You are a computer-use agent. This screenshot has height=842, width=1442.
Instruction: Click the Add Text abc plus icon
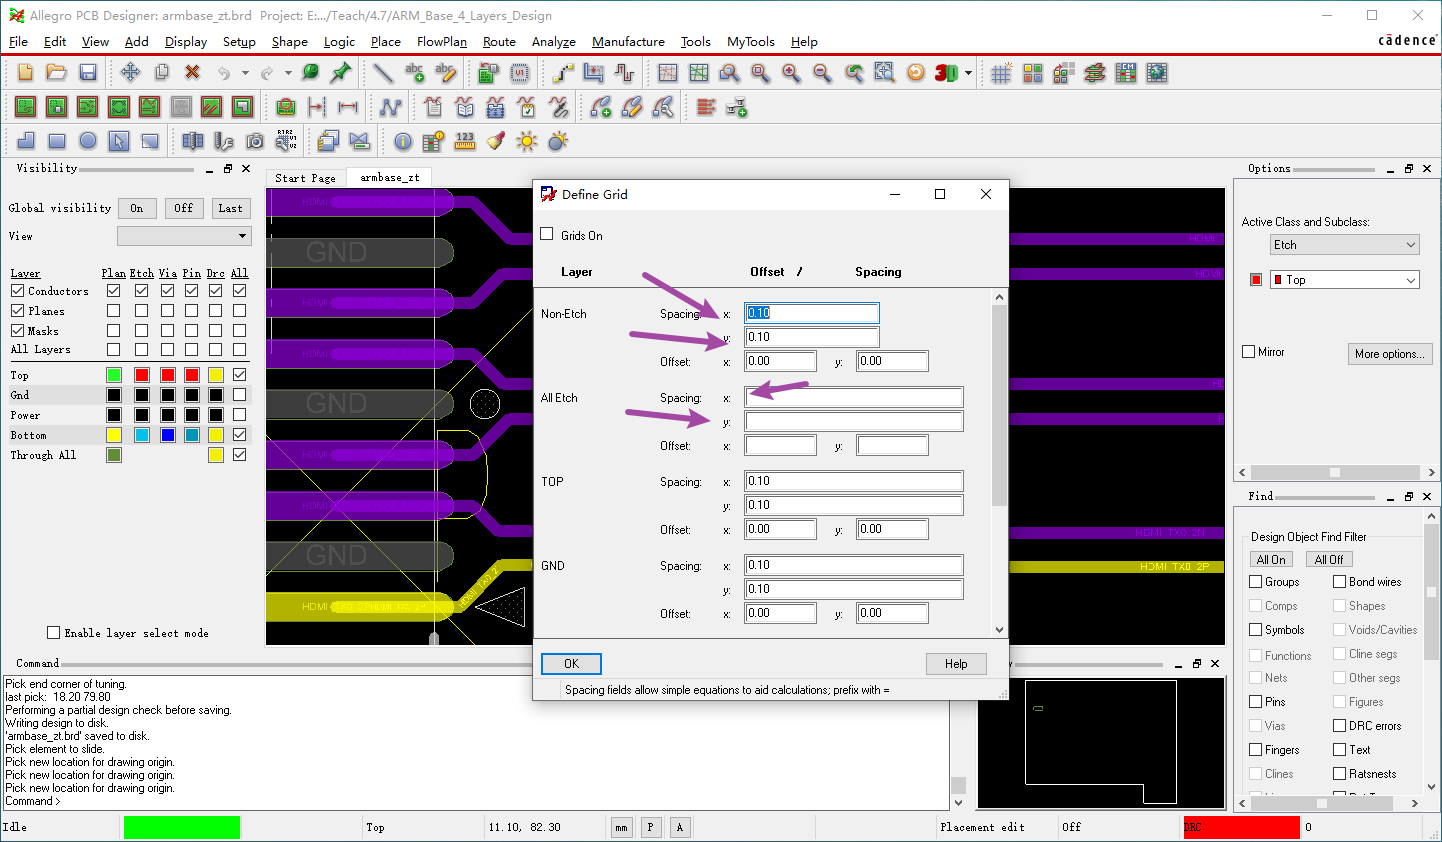(414, 72)
